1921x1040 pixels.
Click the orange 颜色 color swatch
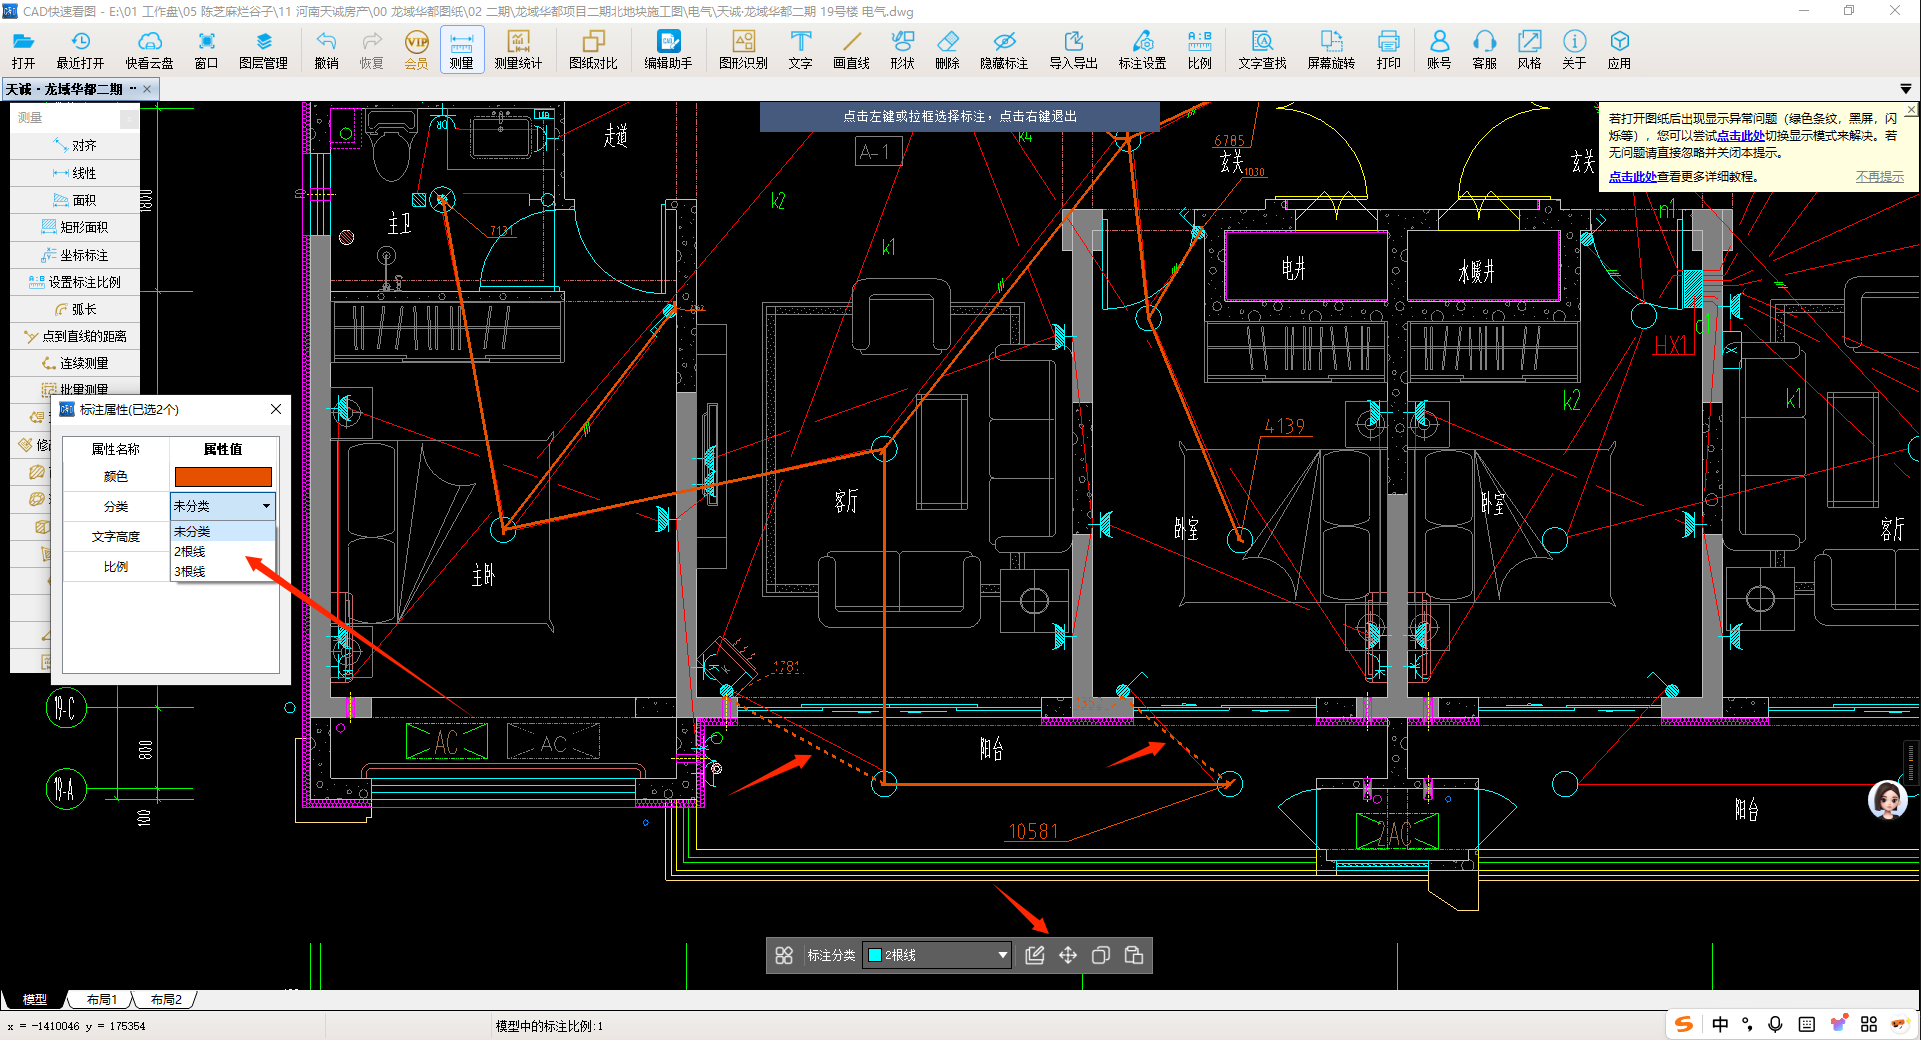[223, 477]
